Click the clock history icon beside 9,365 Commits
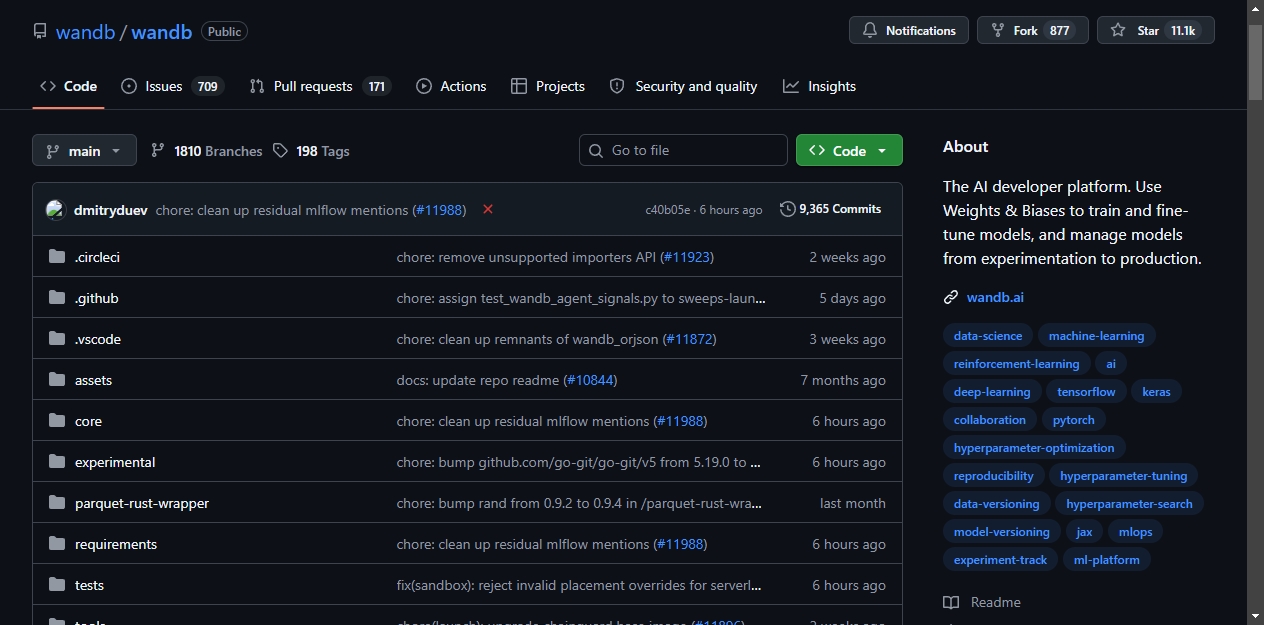 click(x=788, y=209)
